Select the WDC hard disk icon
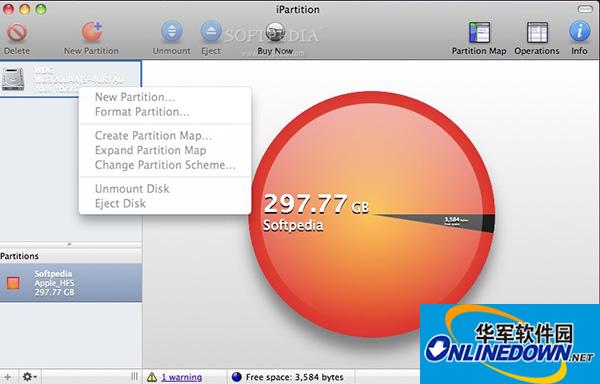The height and width of the screenshot is (384, 600). (x=13, y=79)
